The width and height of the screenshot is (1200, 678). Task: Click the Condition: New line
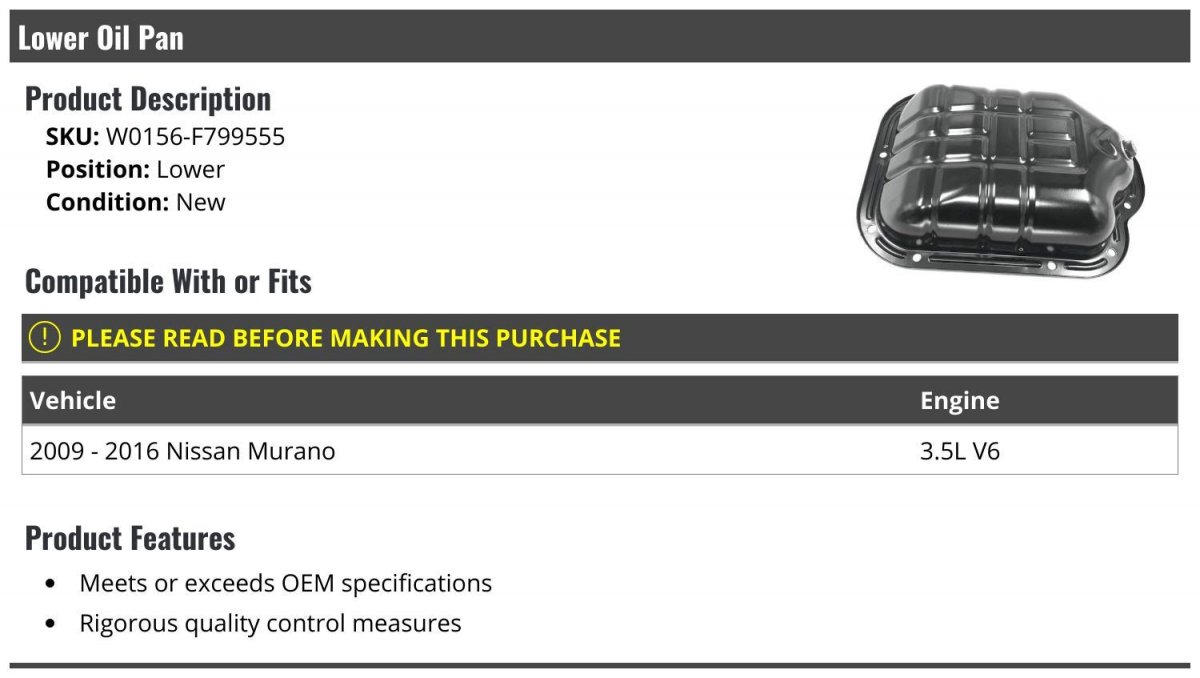tap(136, 202)
